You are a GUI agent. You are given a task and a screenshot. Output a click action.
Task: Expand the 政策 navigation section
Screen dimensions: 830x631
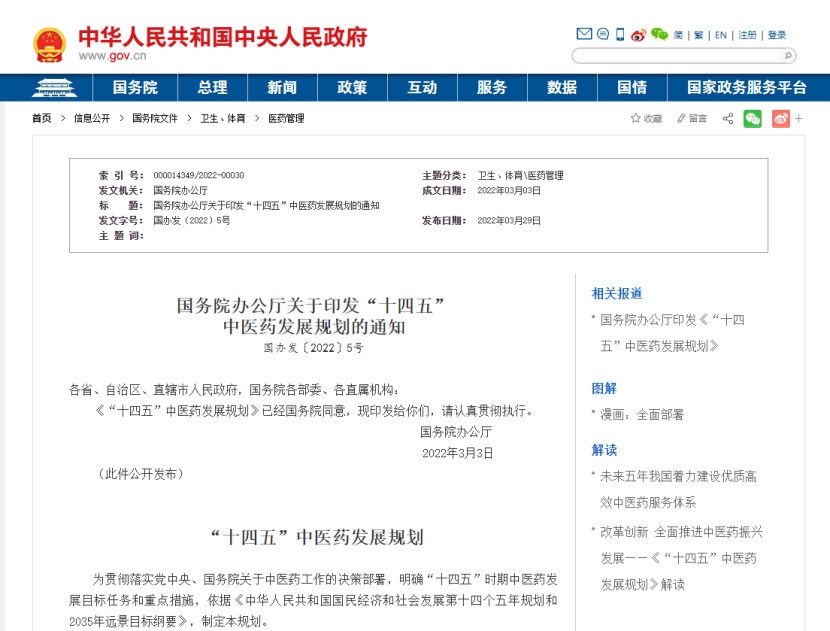(352, 88)
